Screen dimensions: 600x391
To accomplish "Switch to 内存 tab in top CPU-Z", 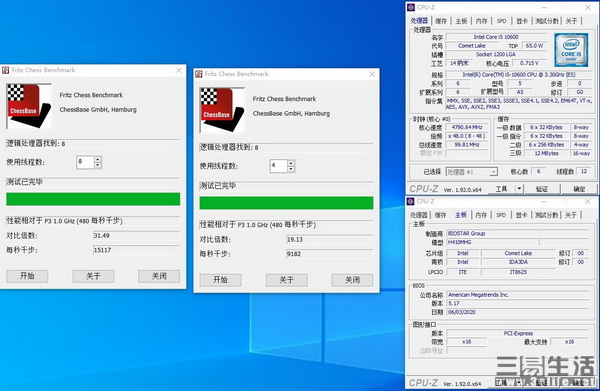I will 481,21.
